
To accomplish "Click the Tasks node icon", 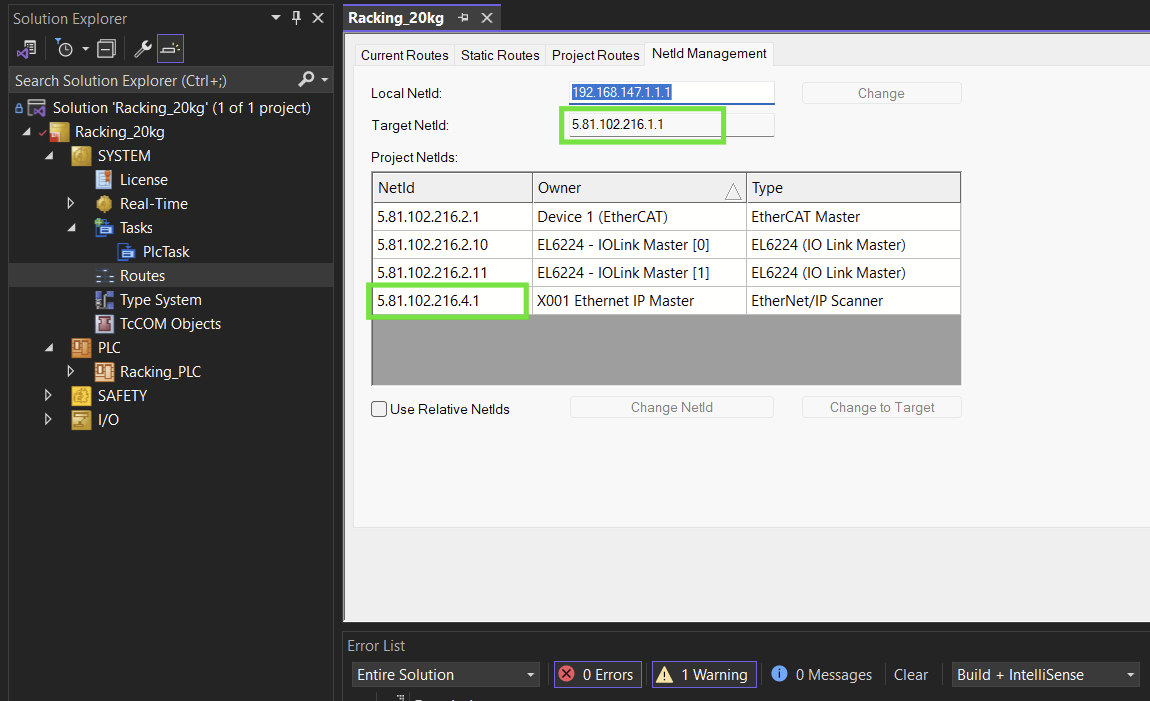I will coord(103,228).
